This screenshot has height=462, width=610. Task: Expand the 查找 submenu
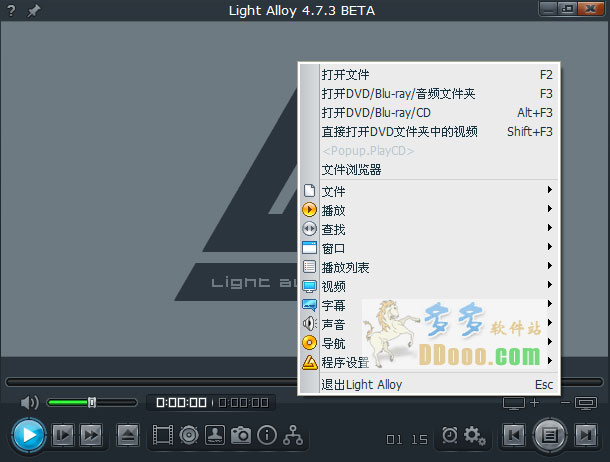tap(429, 229)
